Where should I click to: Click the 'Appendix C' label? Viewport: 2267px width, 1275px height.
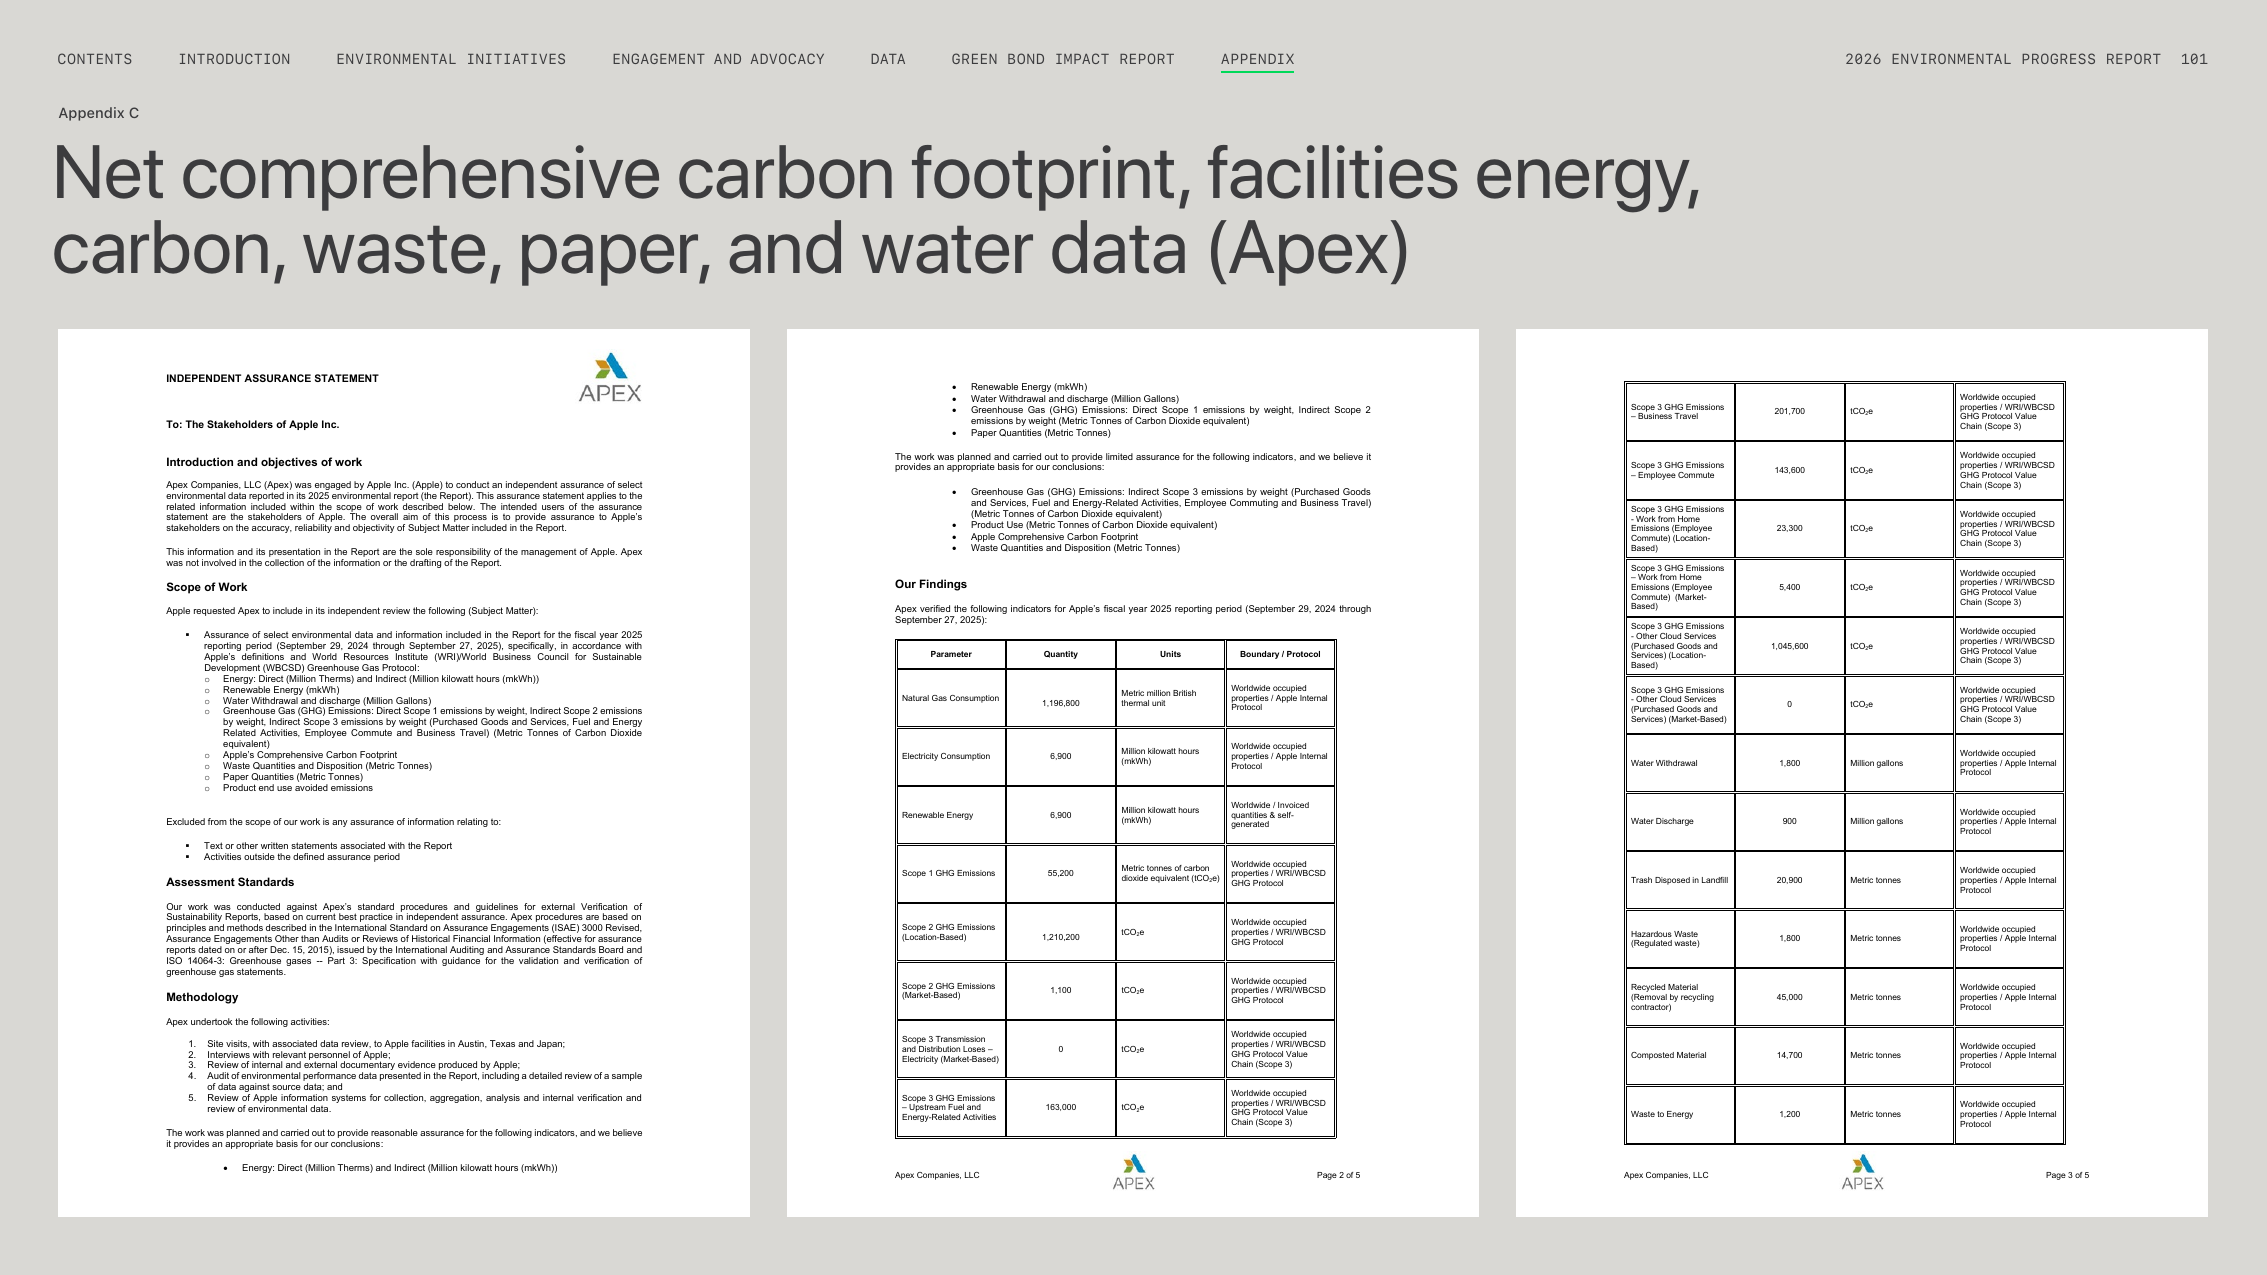coord(99,113)
